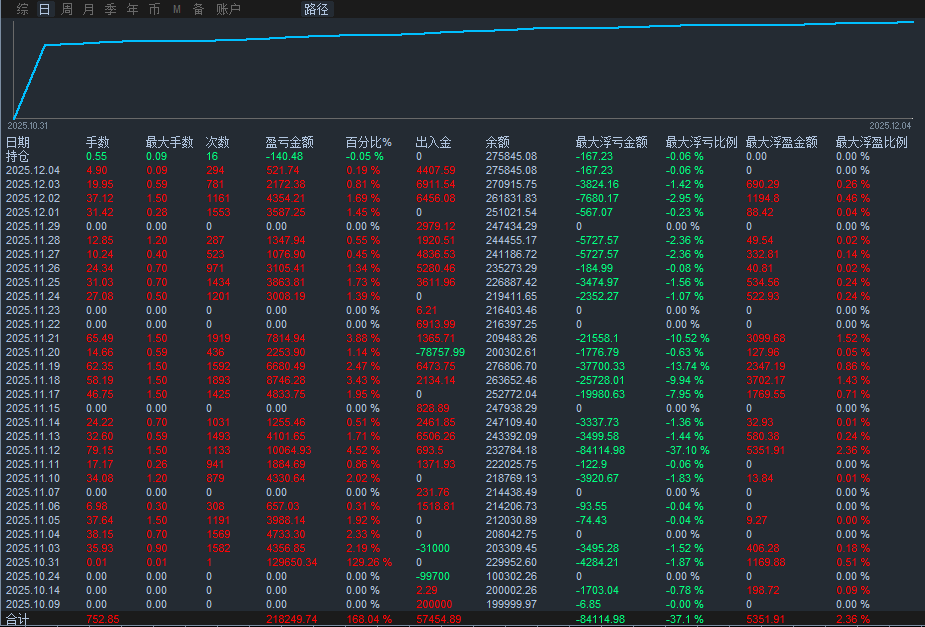The image size is (925, 627).
Task: Select the total profit 218249.74
Action: (x=291, y=619)
